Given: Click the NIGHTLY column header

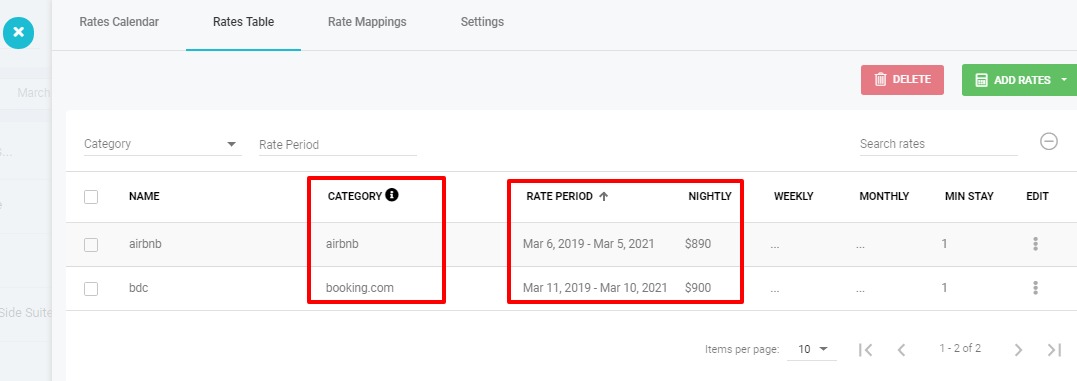Looking at the screenshot, I should [710, 196].
